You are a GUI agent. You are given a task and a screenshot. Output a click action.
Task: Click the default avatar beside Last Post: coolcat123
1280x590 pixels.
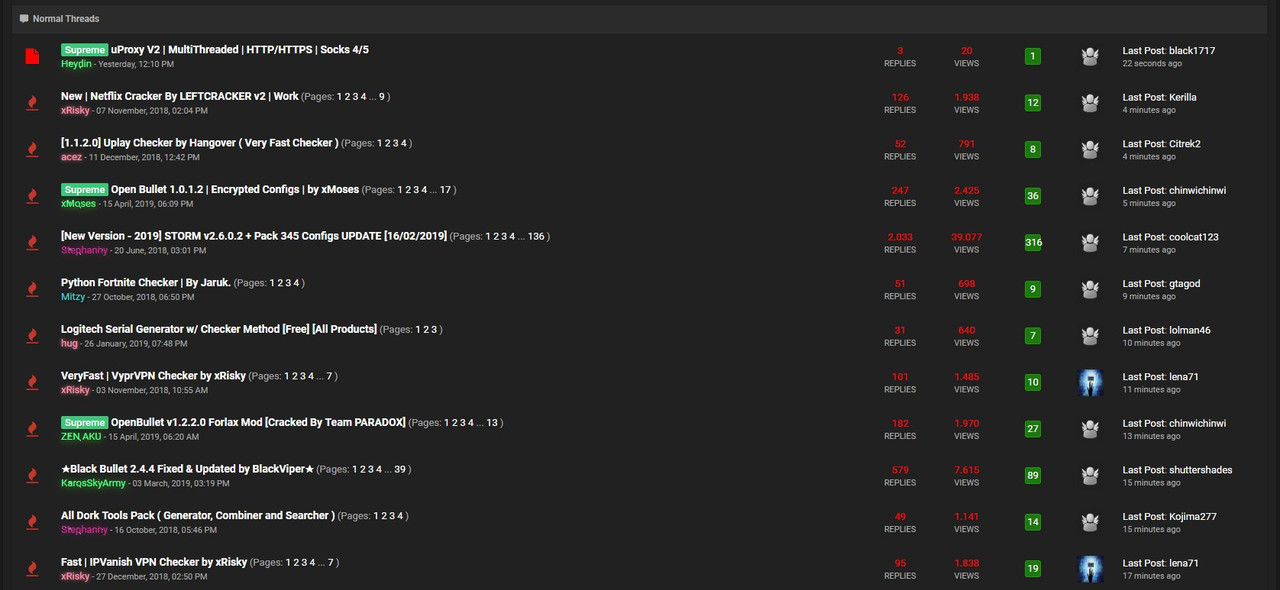[x=1090, y=243]
